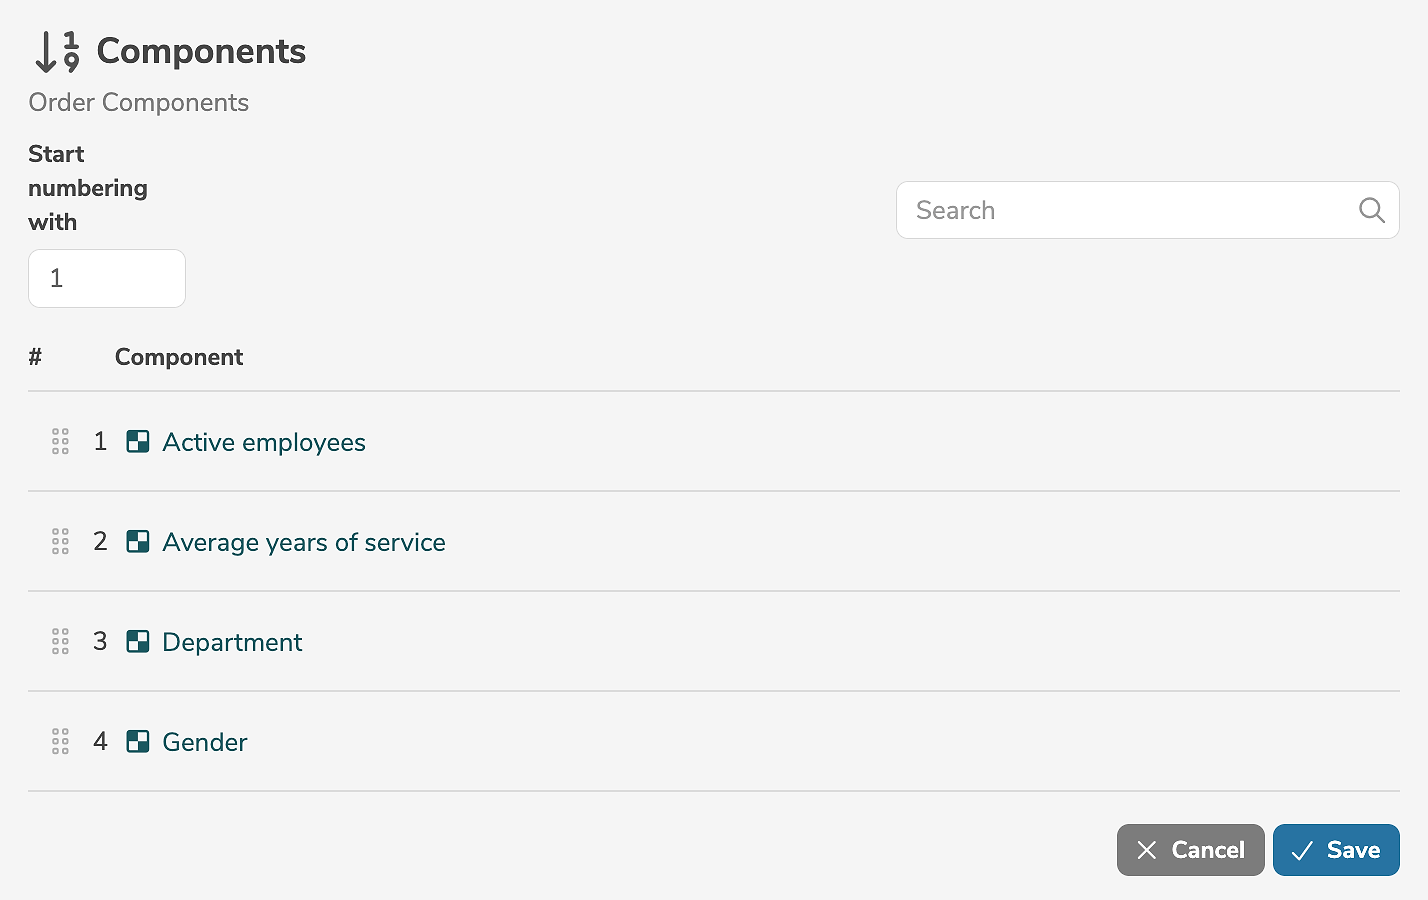Click the component icon next to Average years of service
The width and height of the screenshot is (1428, 900).
pyautogui.click(x=138, y=541)
